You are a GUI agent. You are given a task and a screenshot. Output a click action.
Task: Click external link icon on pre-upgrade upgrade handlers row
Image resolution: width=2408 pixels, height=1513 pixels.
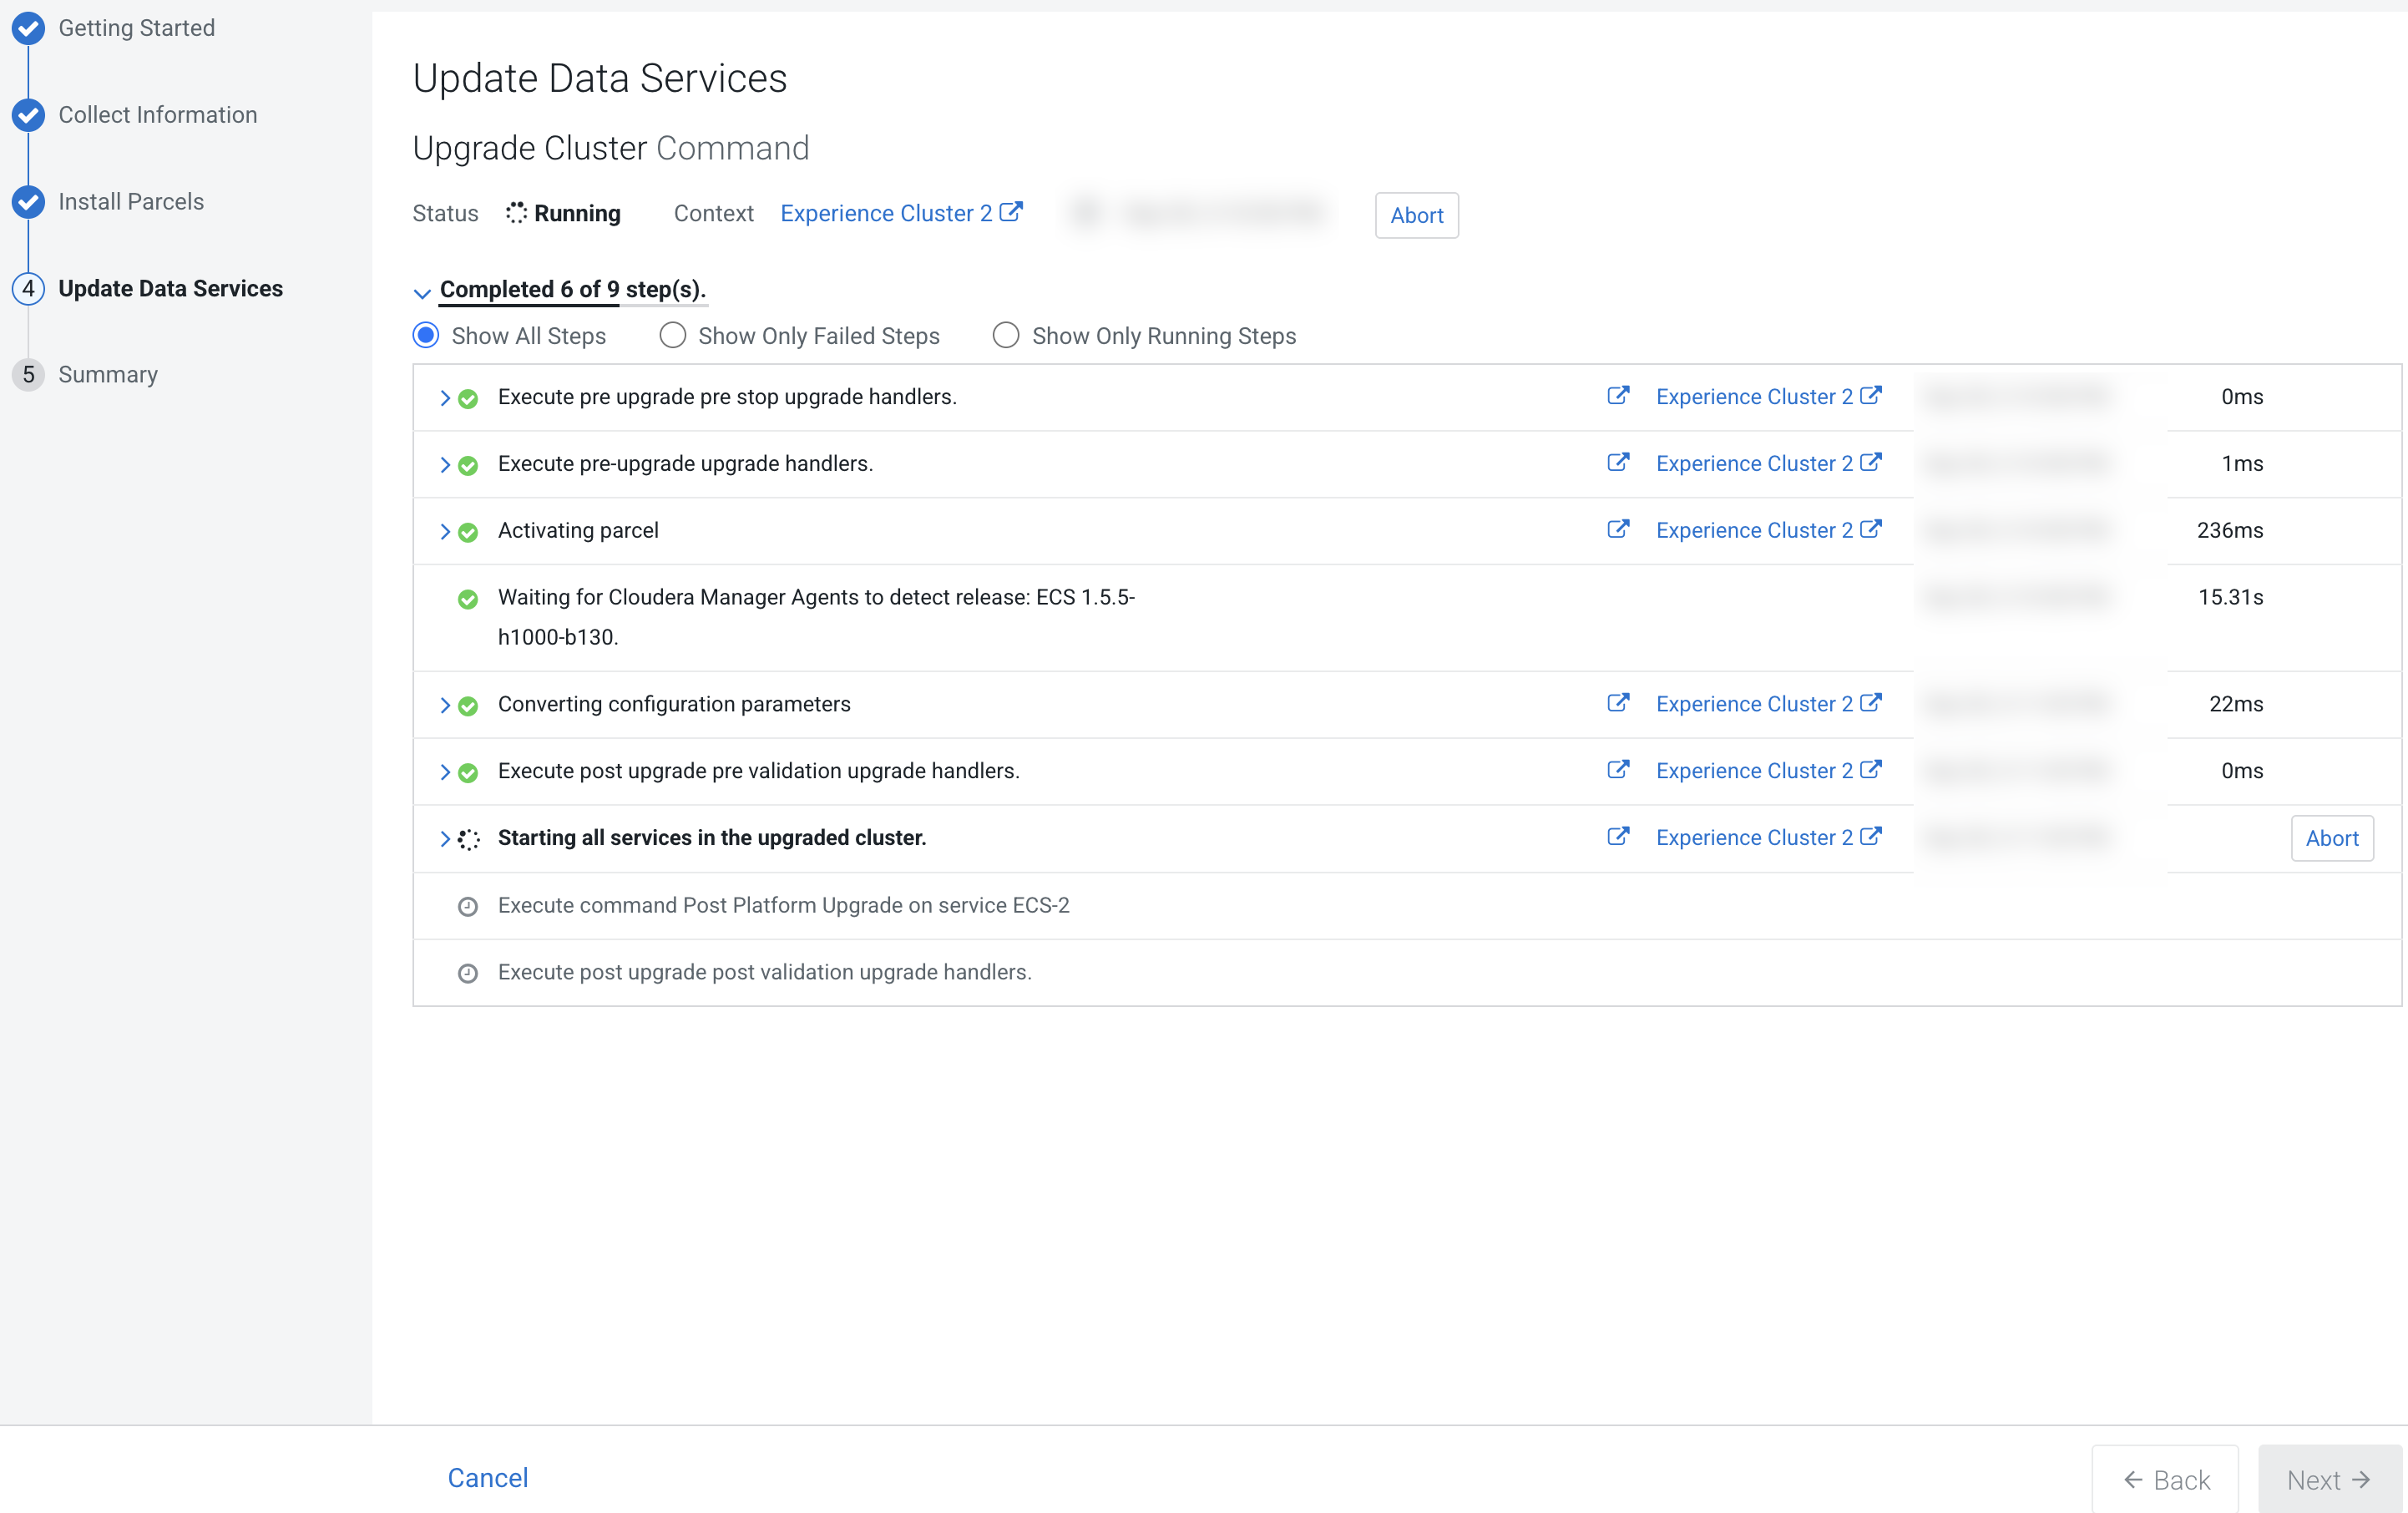(x=1617, y=462)
